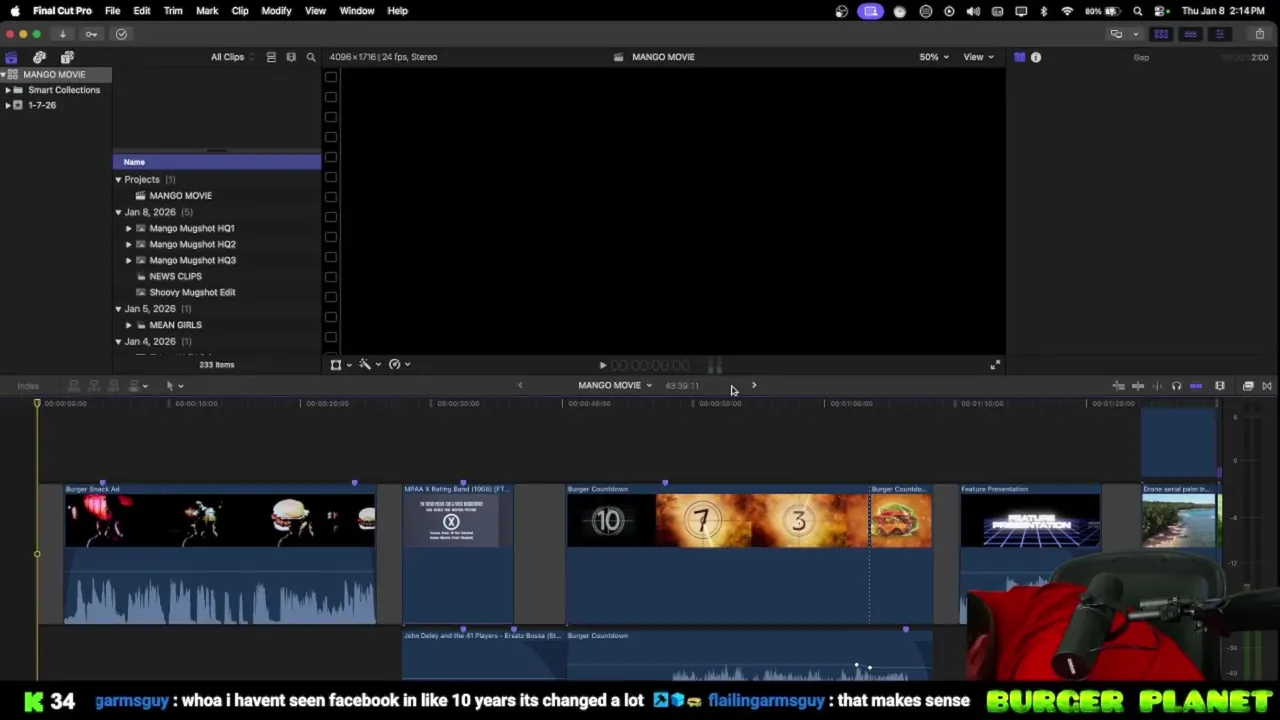Toggle the Inspector panel visibility button

(1219, 34)
